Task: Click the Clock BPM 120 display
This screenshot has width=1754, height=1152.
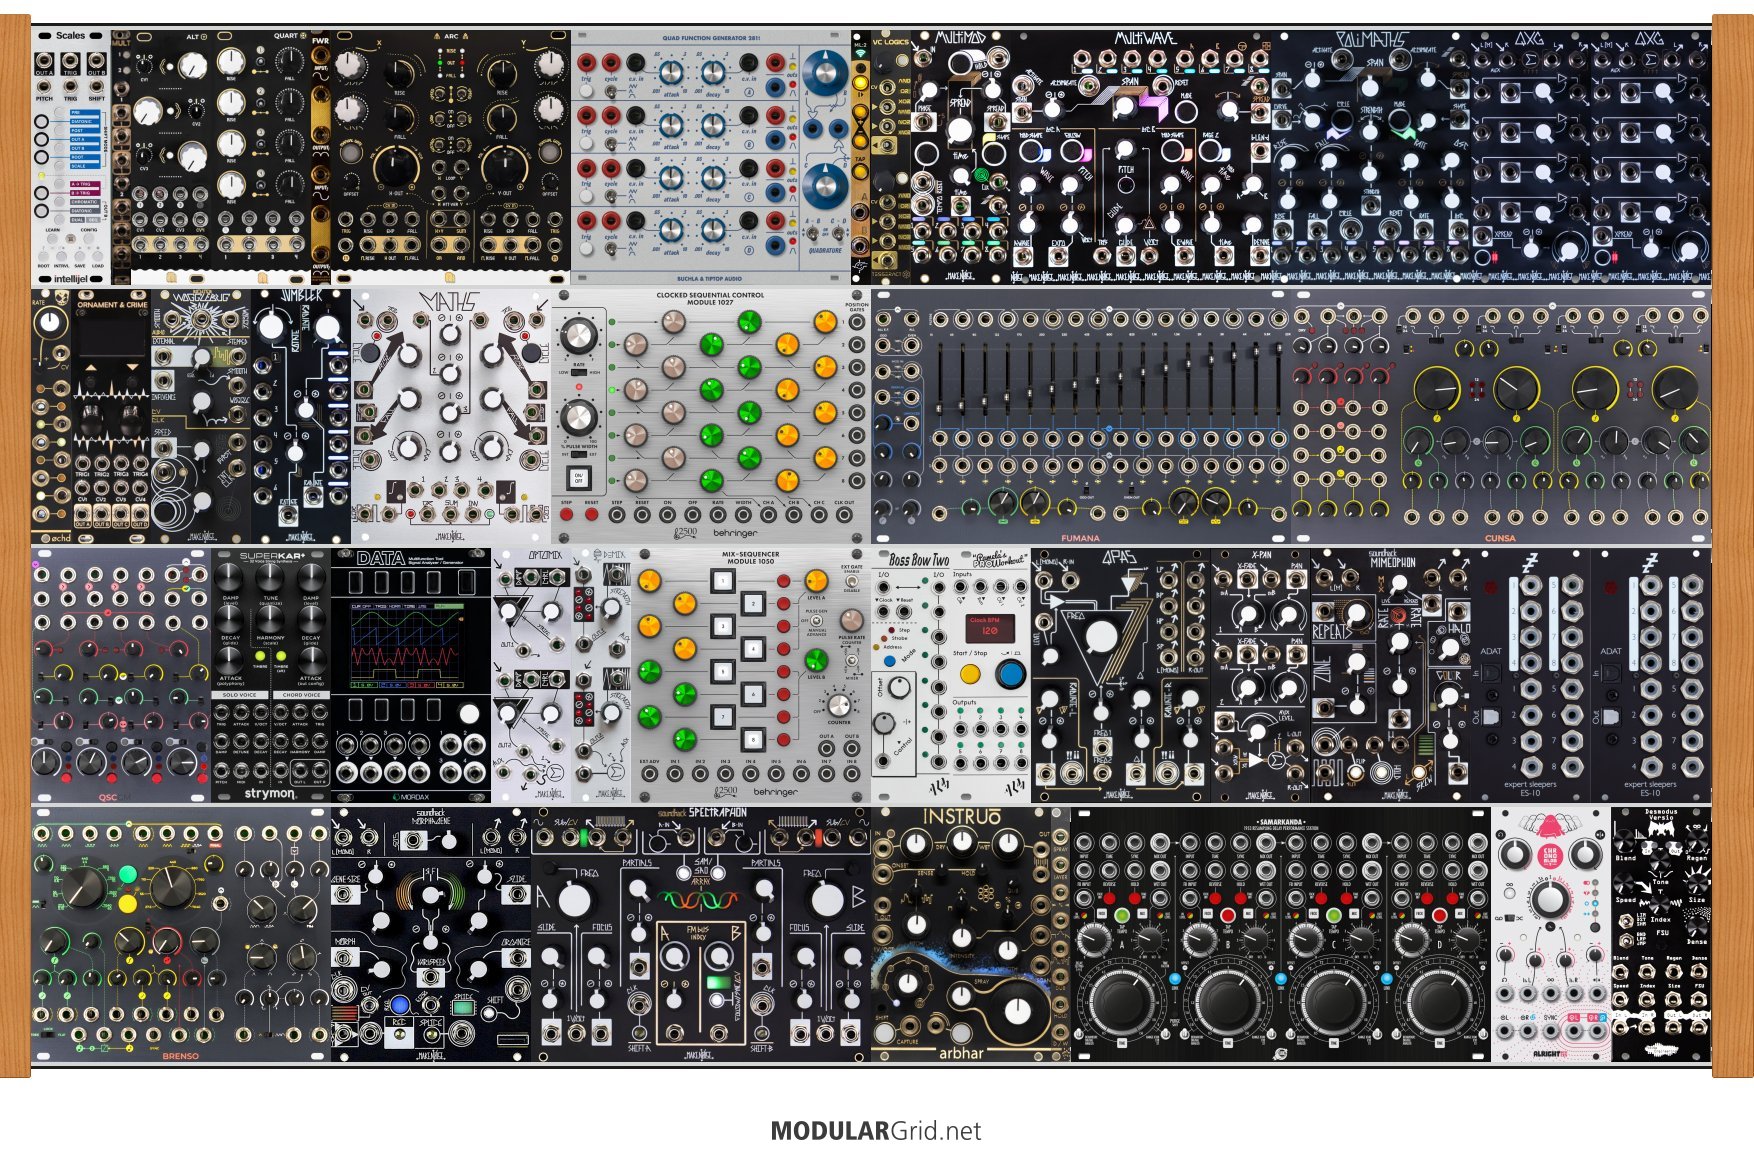Action: tap(990, 629)
